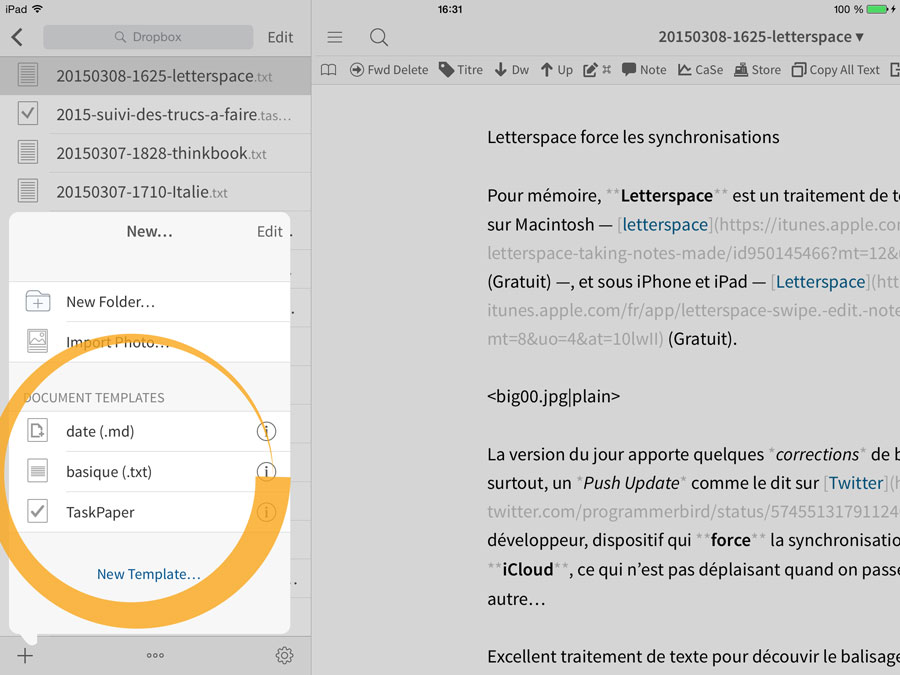Tap the Store toolbar button
900x675 pixels.
(x=758, y=70)
